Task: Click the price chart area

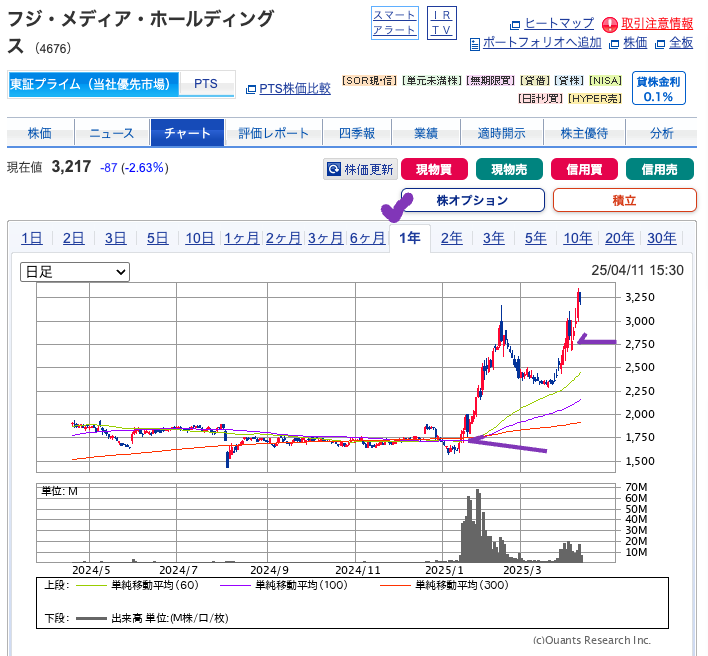Action: (x=326, y=377)
